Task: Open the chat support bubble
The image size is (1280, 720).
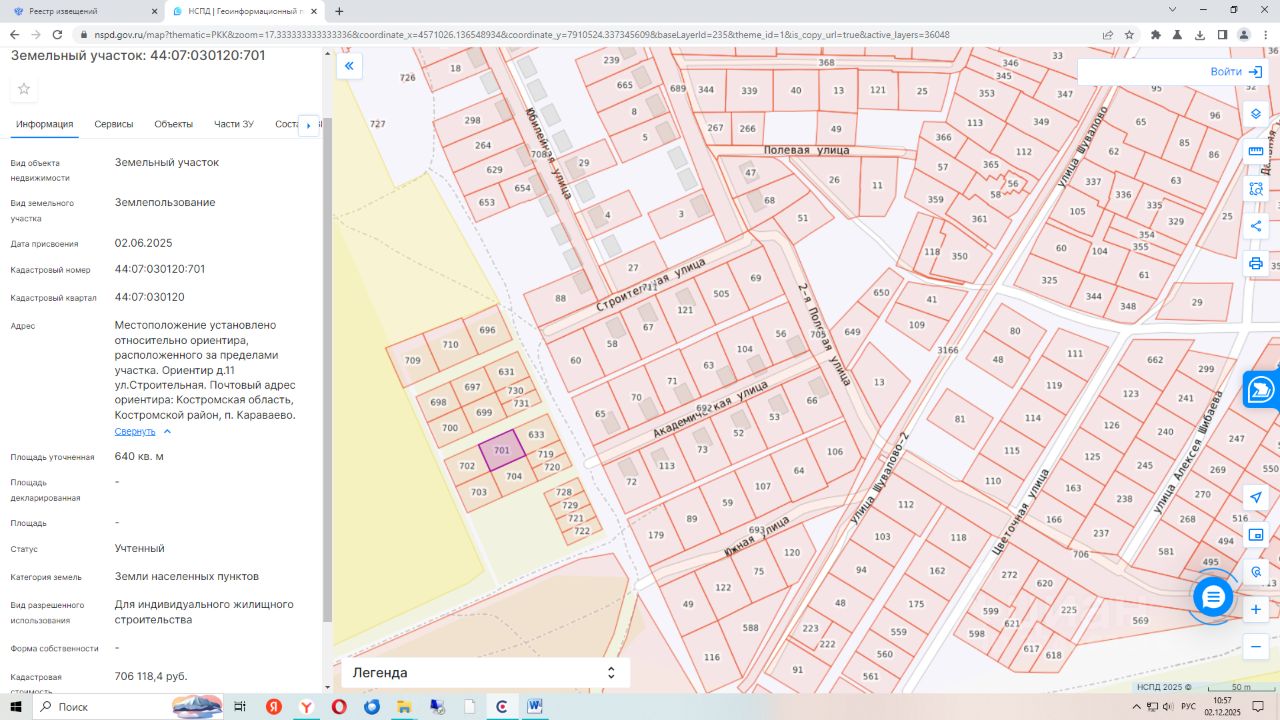Action: [x=1213, y=597]
